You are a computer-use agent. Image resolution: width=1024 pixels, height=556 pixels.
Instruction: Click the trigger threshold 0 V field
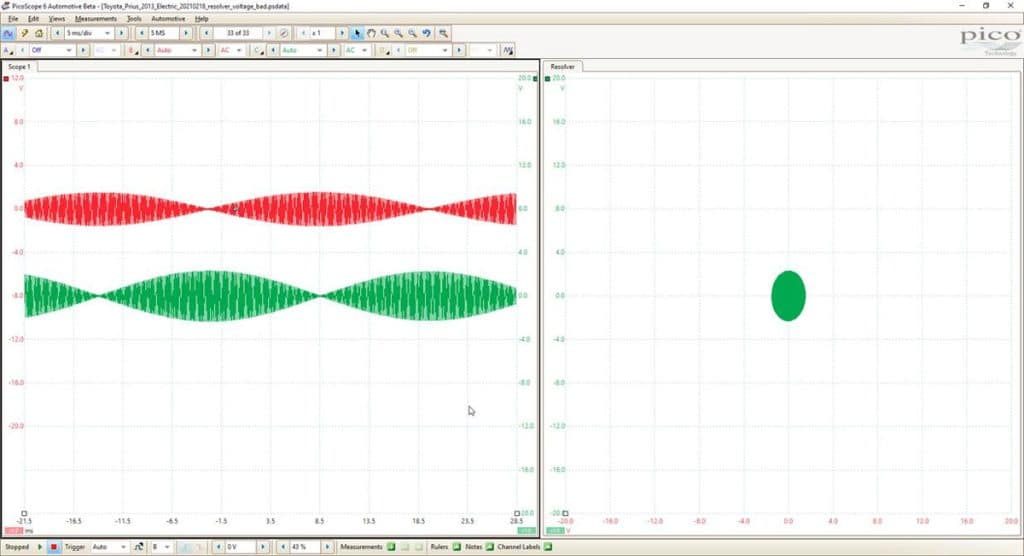[x=240, y=547]
